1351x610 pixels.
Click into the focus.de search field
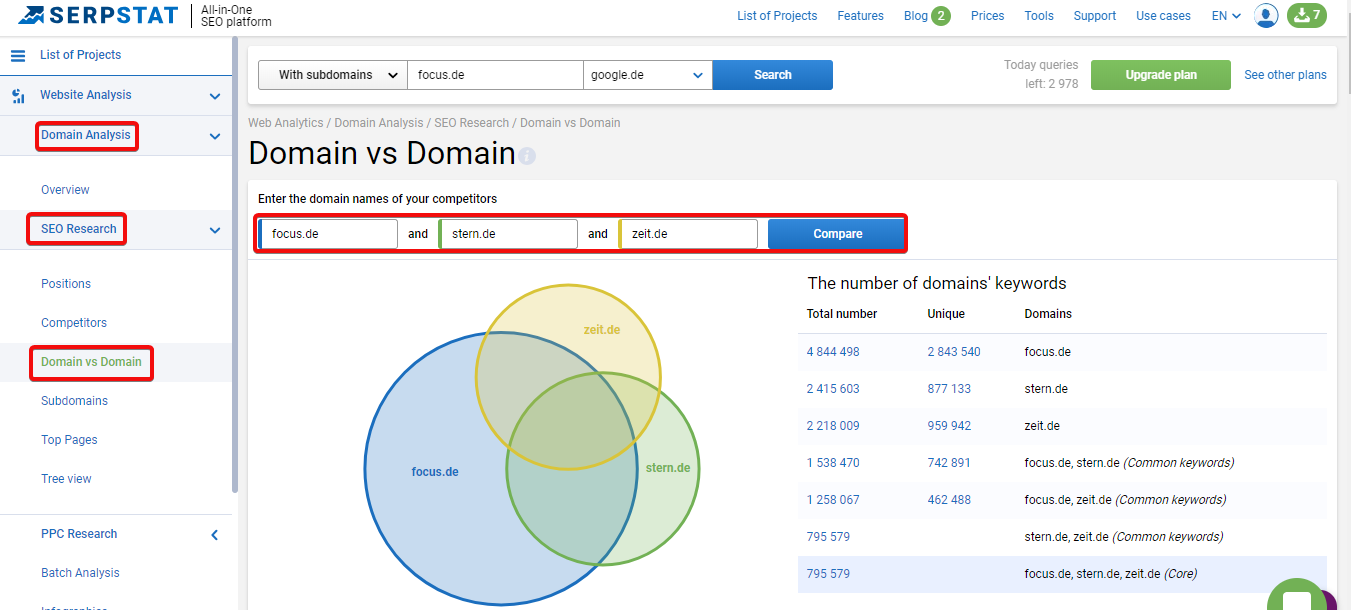tap(495, 75)
